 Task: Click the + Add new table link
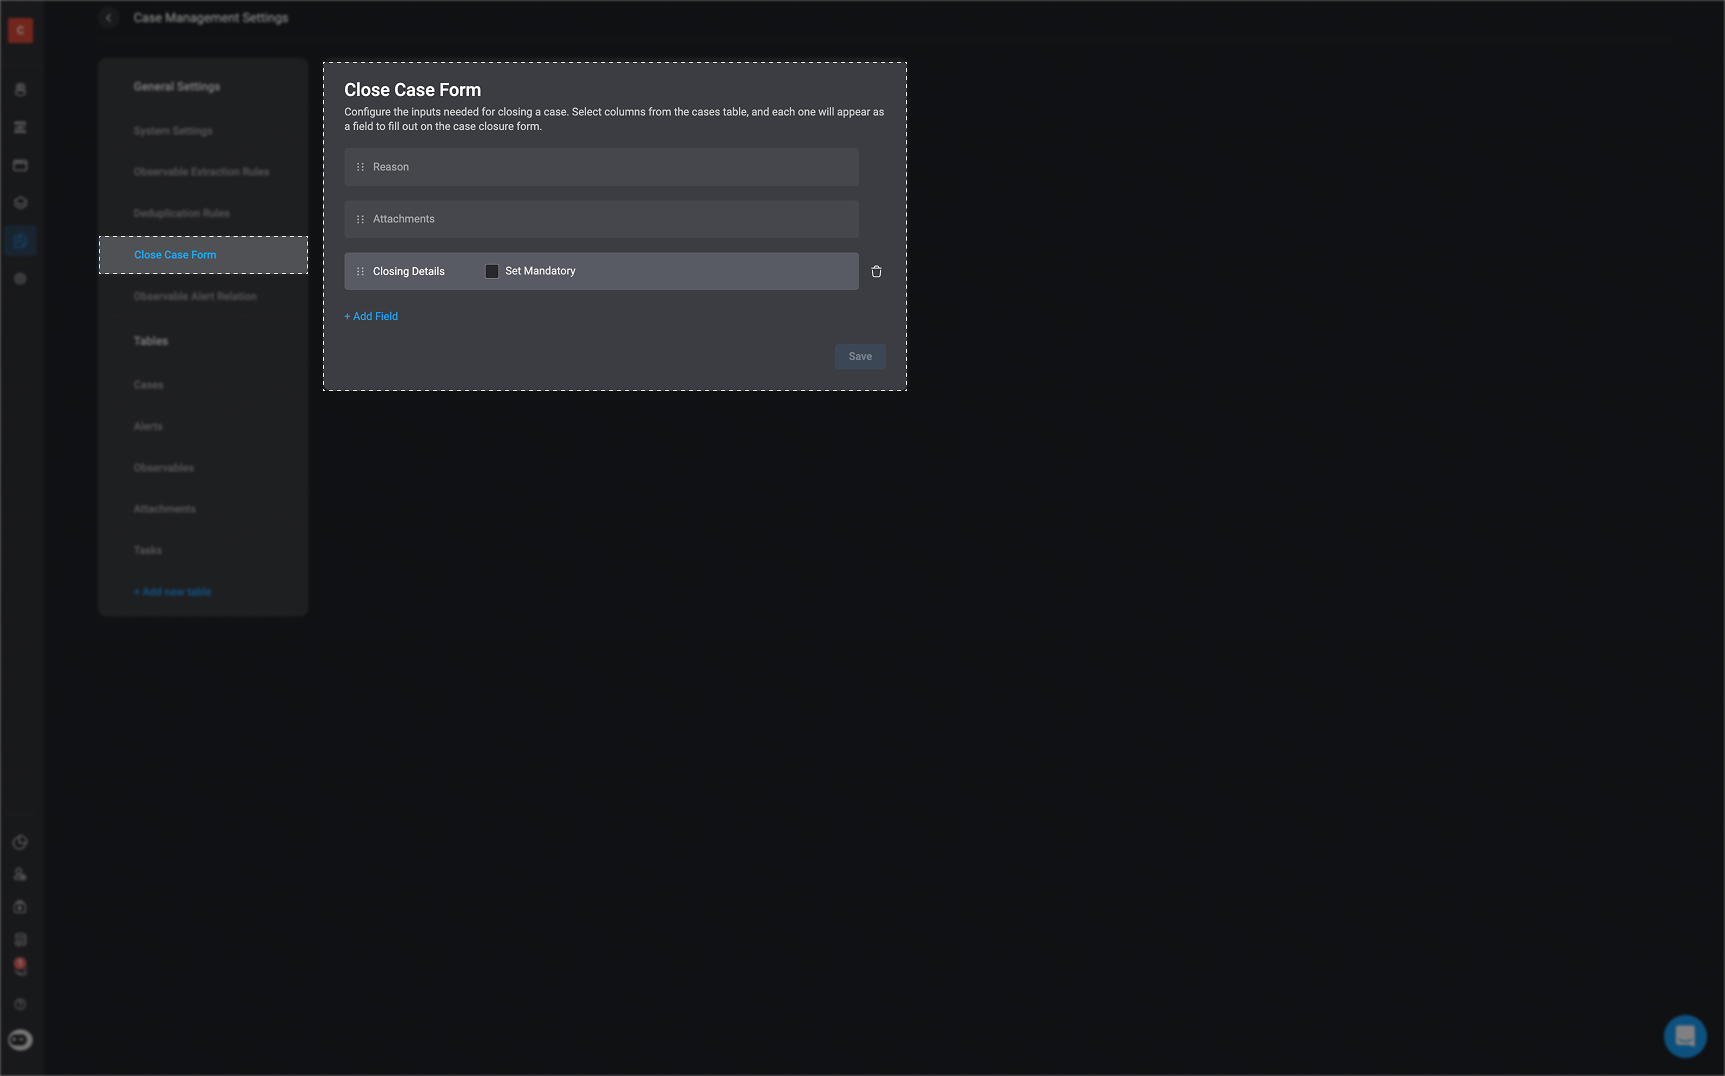click(172, 592)
